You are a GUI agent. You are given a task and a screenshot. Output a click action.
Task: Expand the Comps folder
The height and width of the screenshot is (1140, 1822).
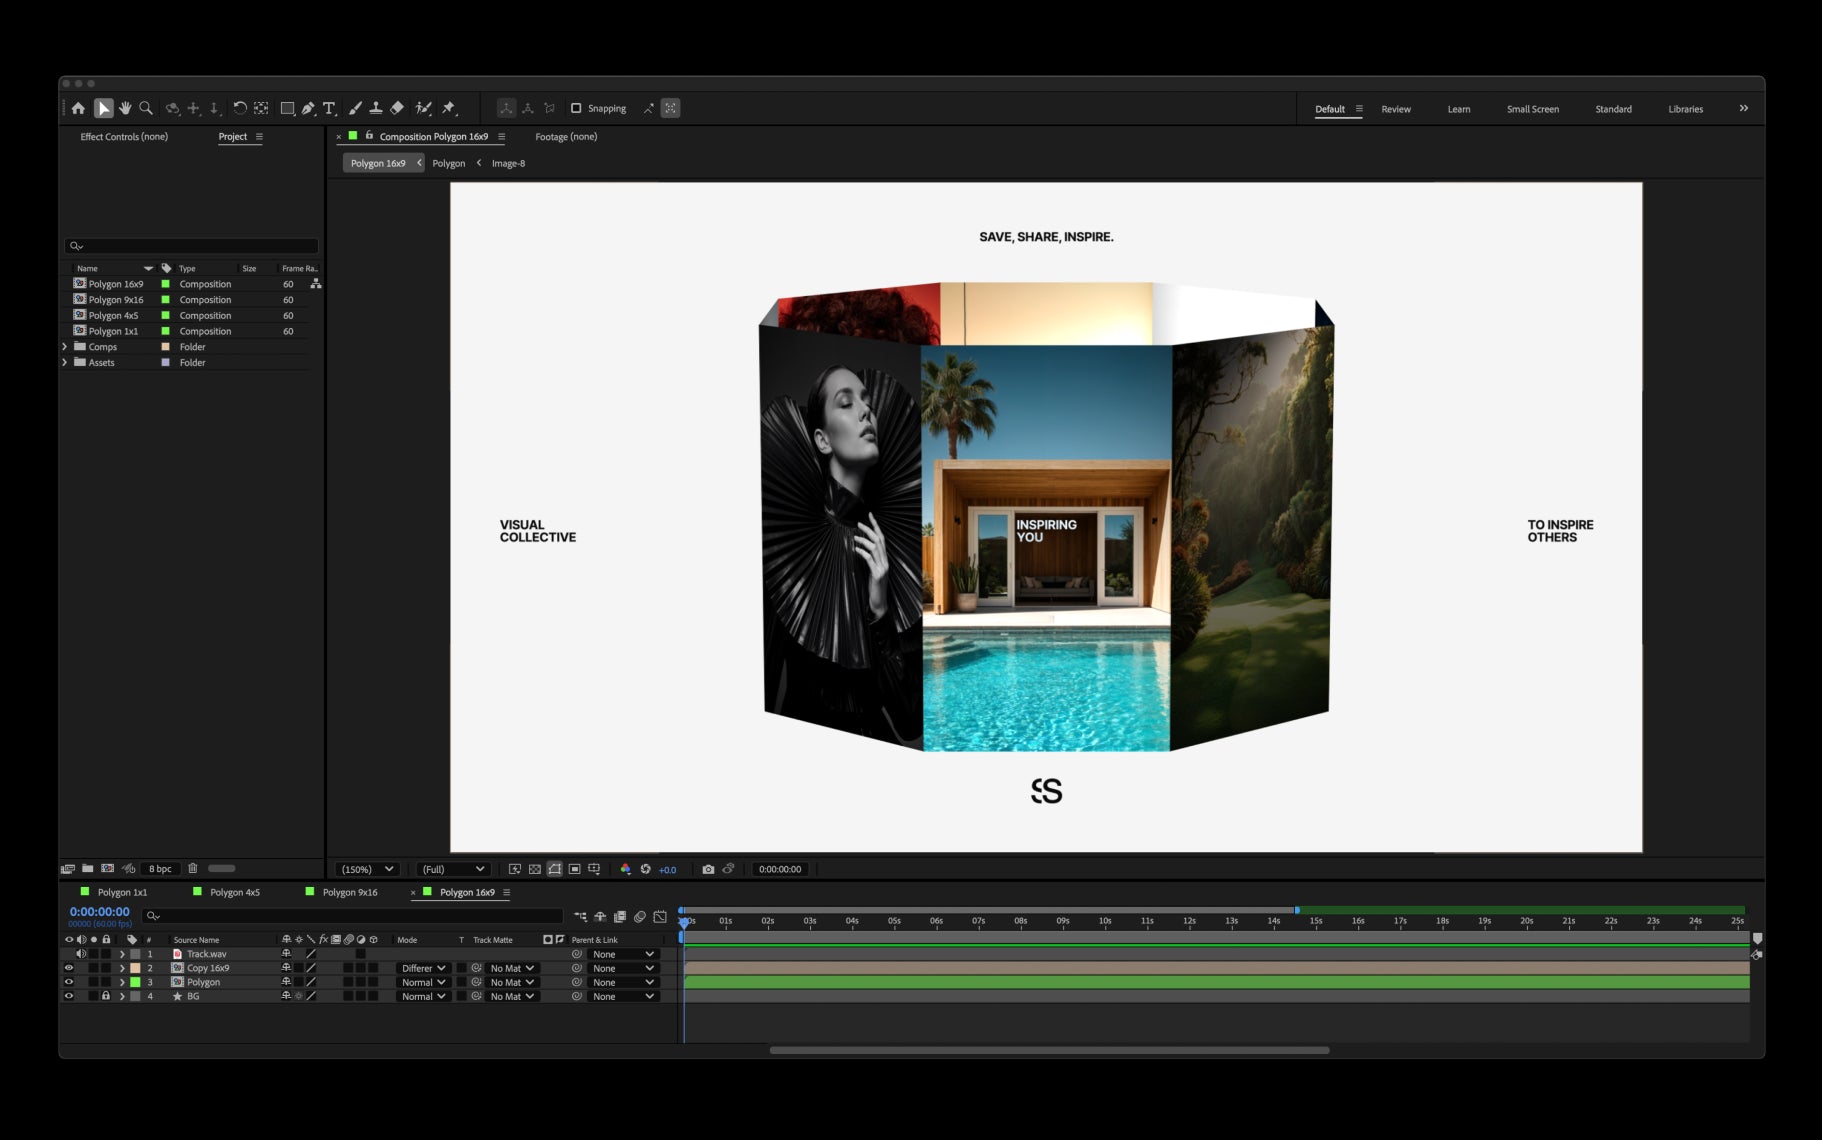(65, 347)
